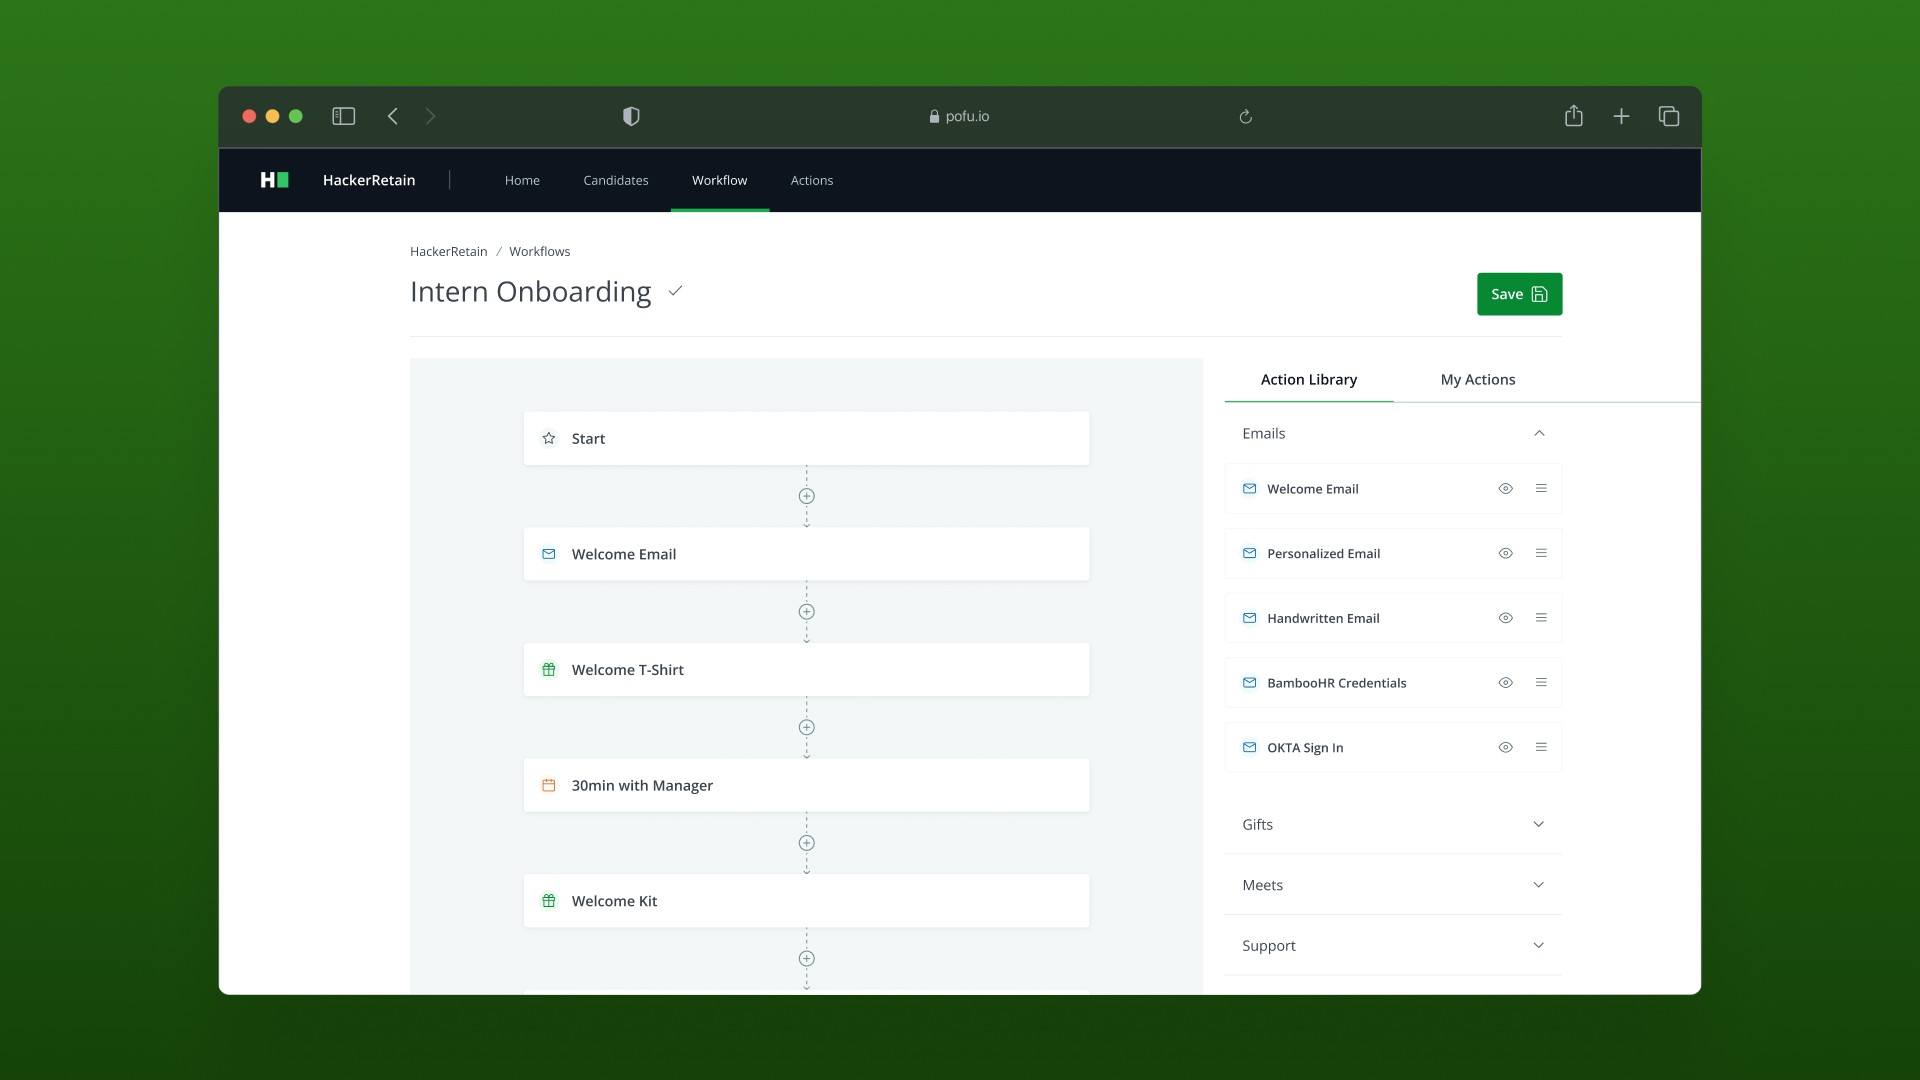This screenshot has width=1920, height=1080.
Task: Add step after Start with plus icon
Action: coord(807,496)
